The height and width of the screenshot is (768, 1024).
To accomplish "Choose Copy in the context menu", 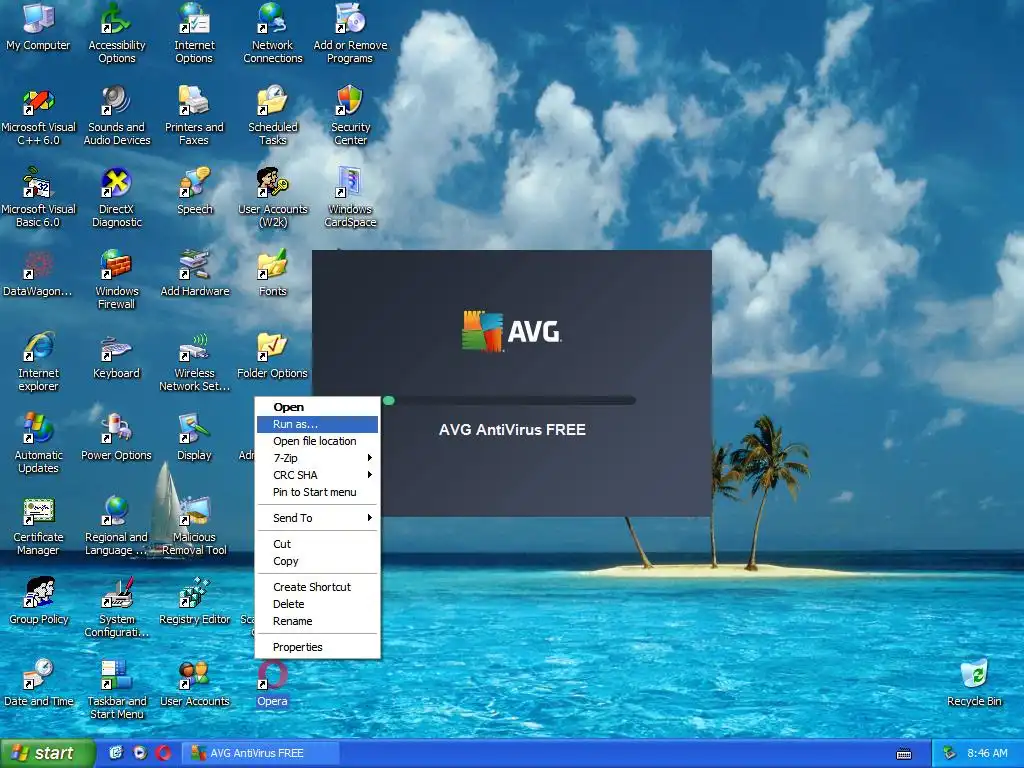I will coord(317,561).
